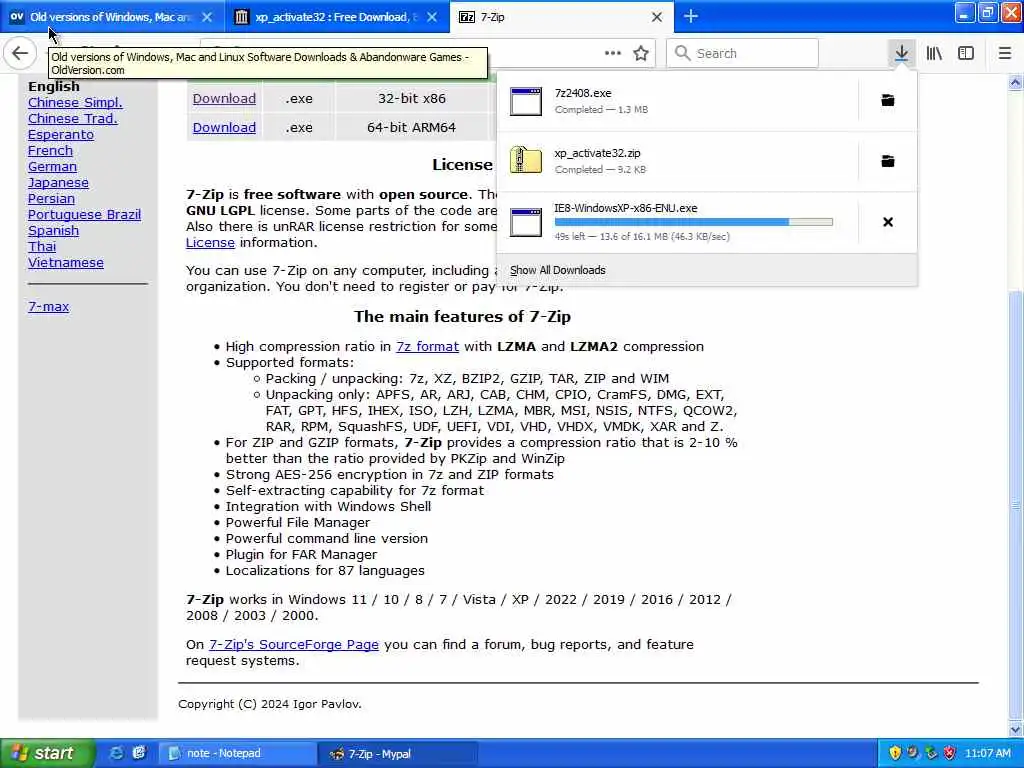Select the 7-Zip browser tab
The width and height of the screenshot is (1024, 768).
560,17
